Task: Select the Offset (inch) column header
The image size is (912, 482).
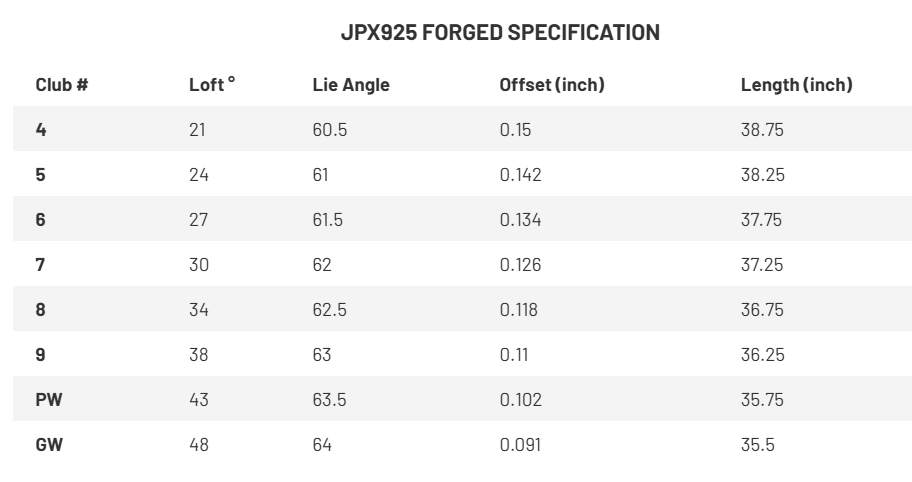Action: click(x=552, y=85)
